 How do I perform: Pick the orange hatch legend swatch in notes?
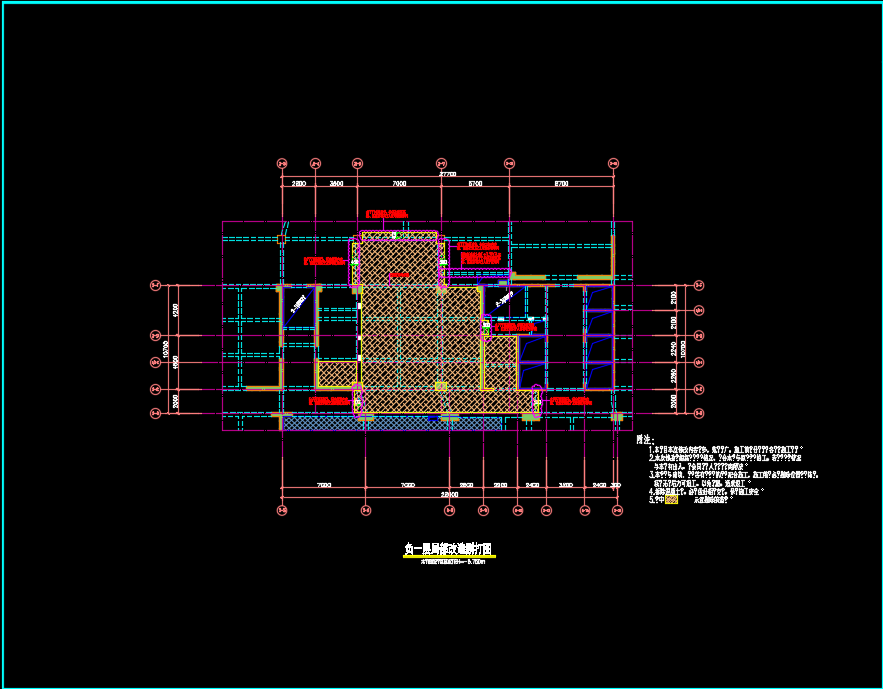click(x=671, y=499)
